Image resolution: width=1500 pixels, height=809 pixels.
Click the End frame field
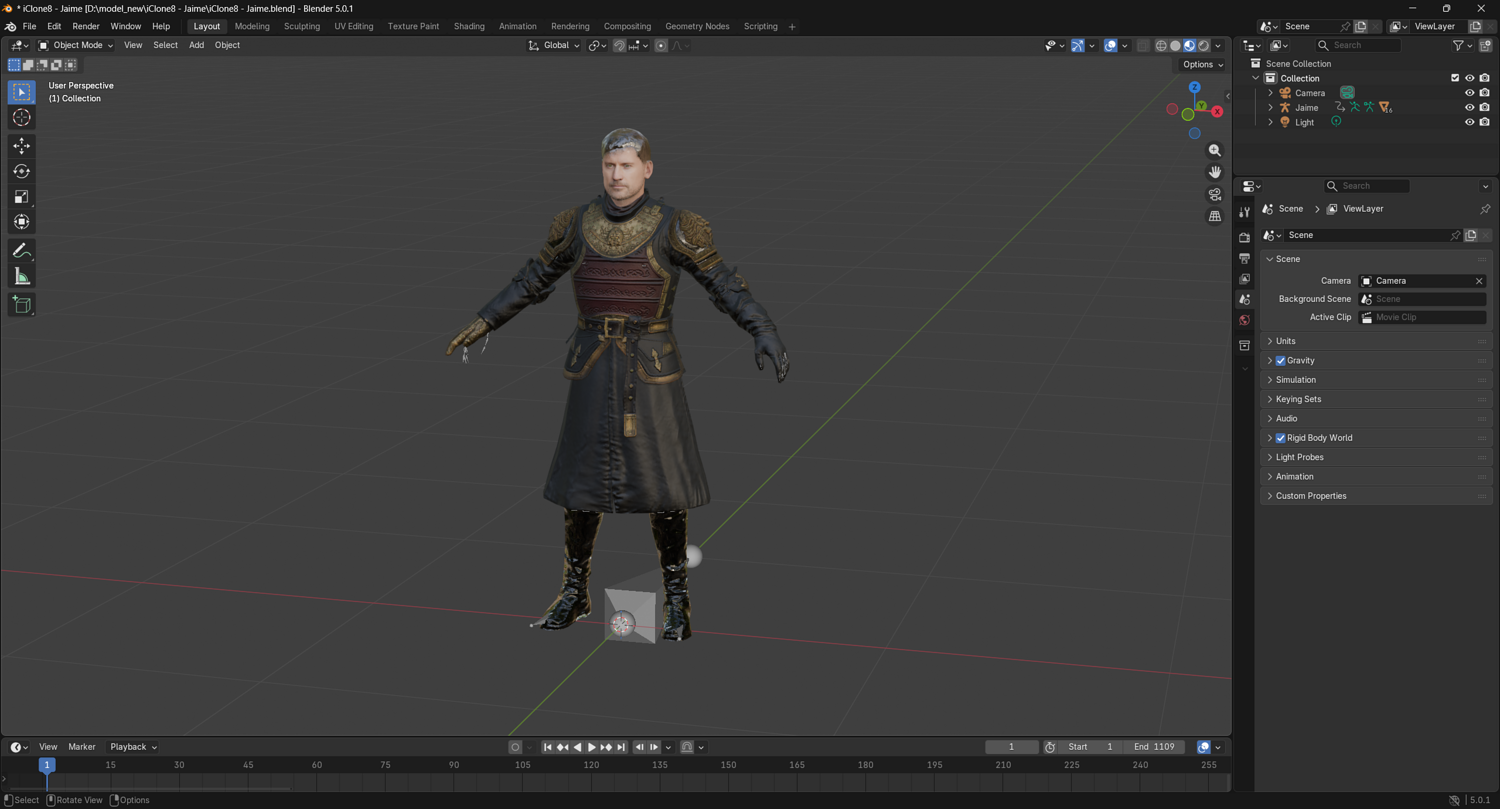1154,747
